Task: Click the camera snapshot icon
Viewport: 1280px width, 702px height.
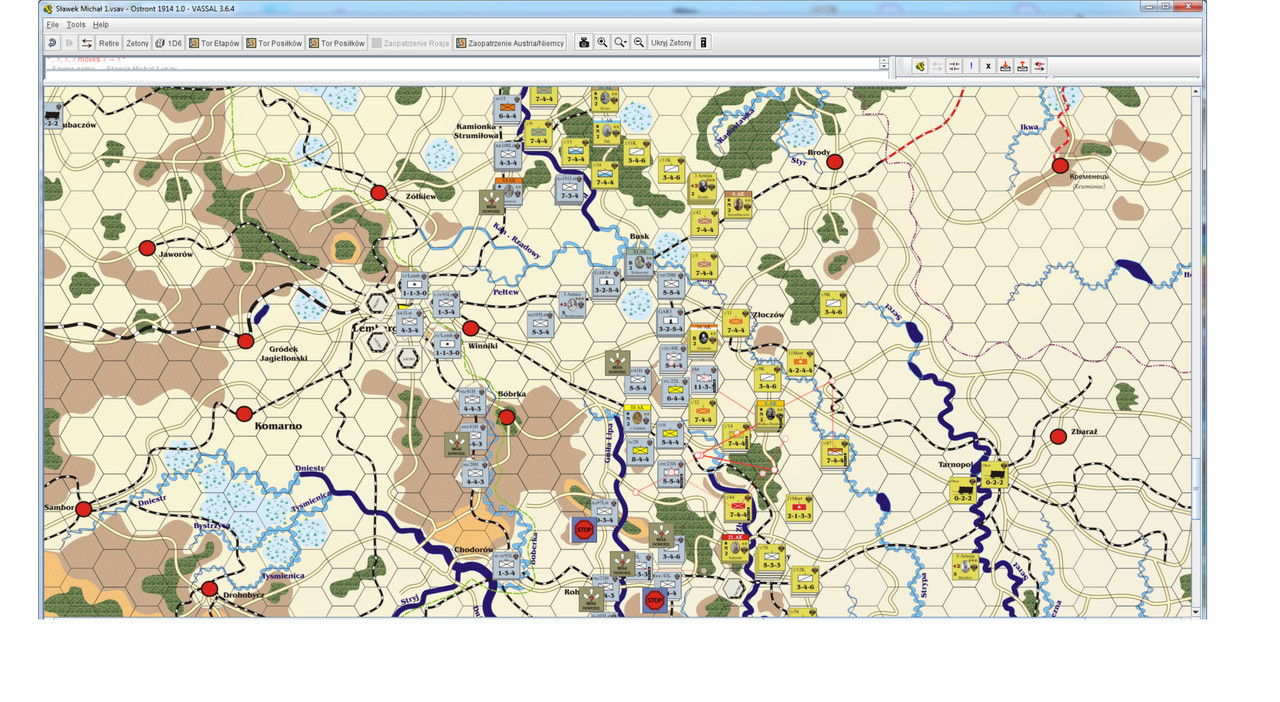Action: point(585,43)
